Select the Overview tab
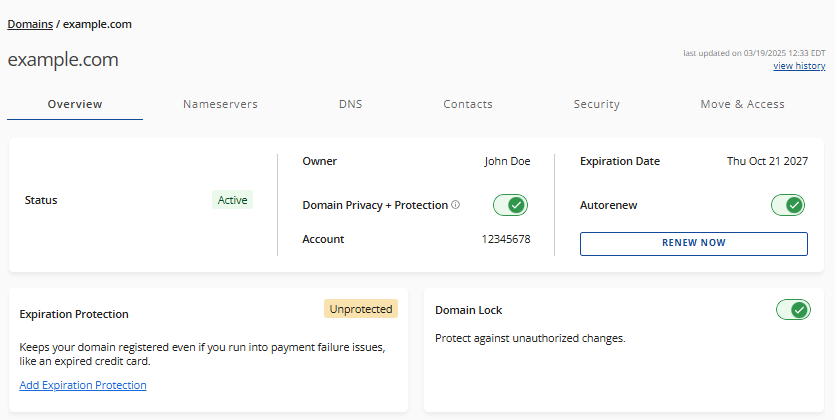The image size is (835, 420). (x=75, y=104)
